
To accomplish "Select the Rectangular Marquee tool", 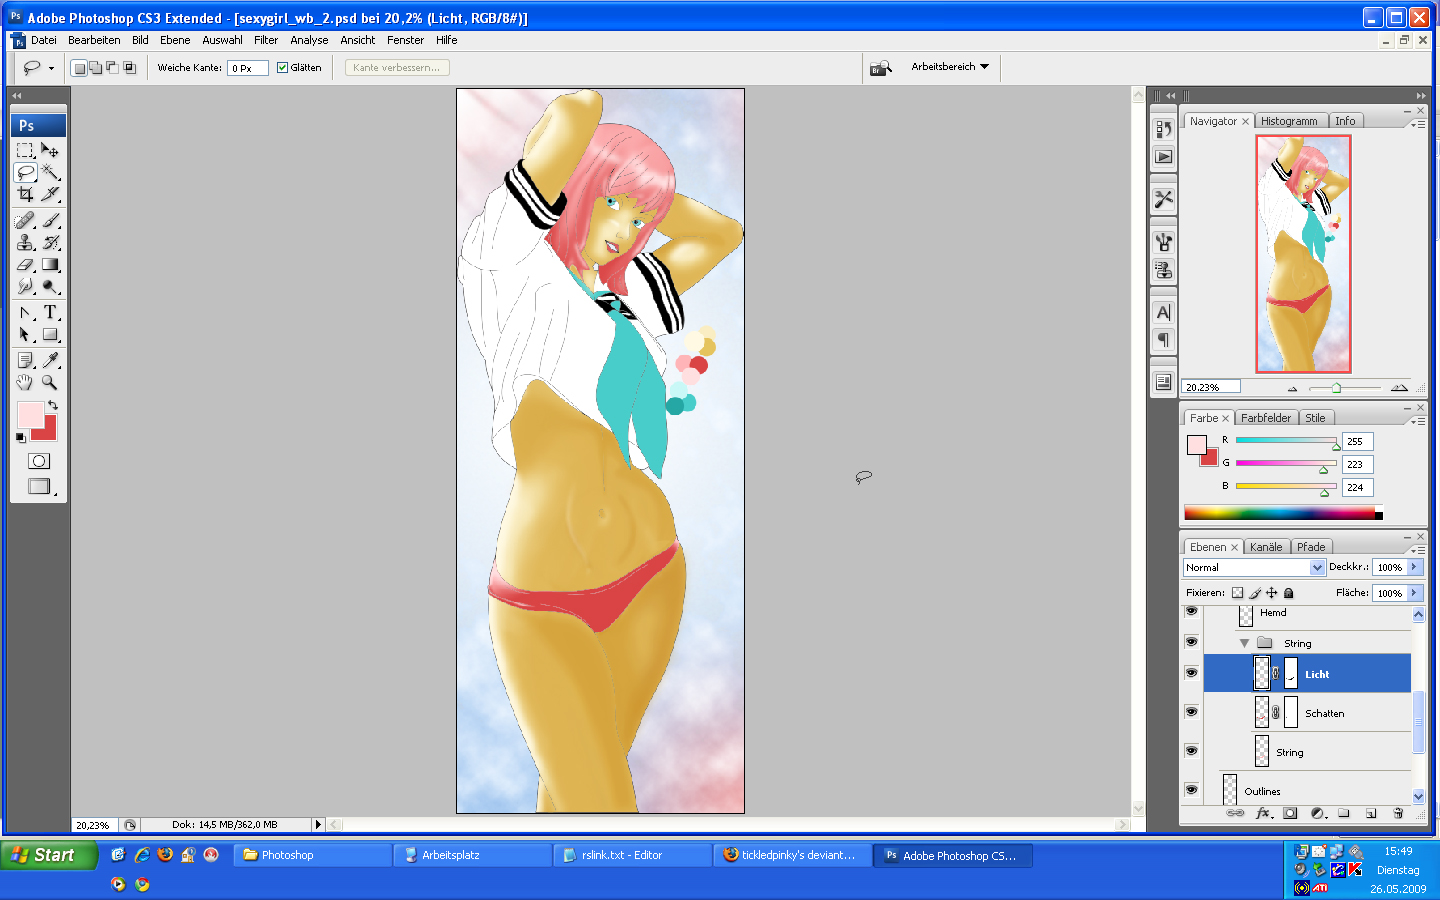I will (x=26, y=150).
